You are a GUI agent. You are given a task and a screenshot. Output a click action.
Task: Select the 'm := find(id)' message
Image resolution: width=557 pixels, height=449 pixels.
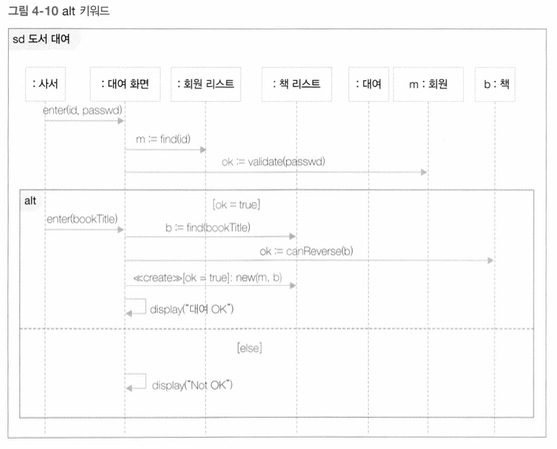coord(163,139)
